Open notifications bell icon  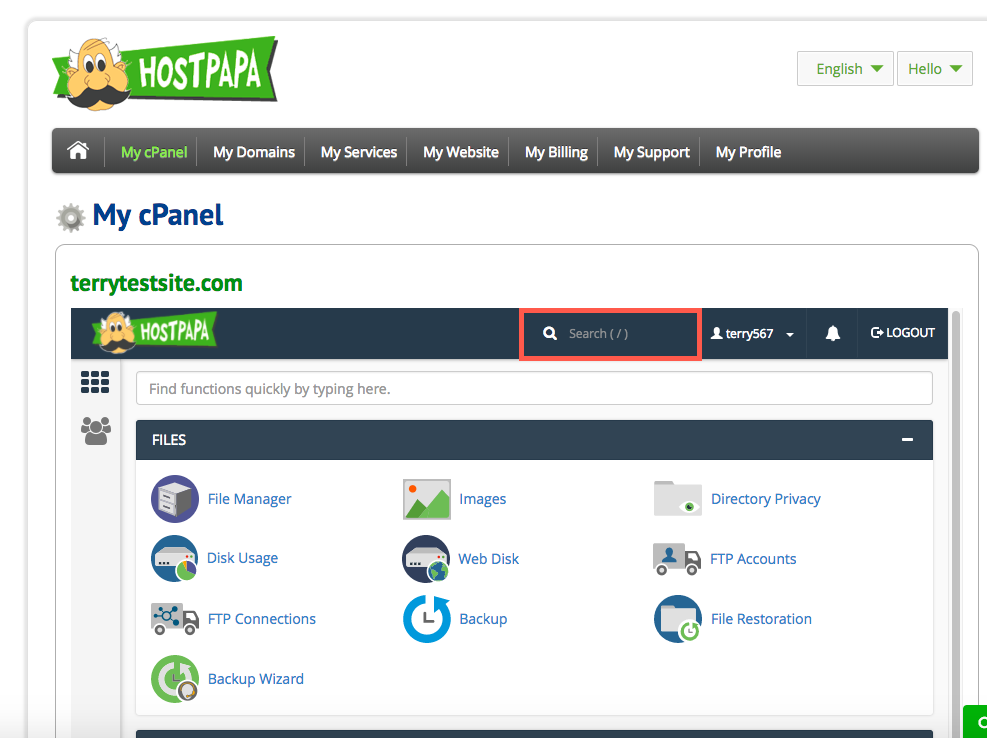pyautogui.click(x=832, y=333)
